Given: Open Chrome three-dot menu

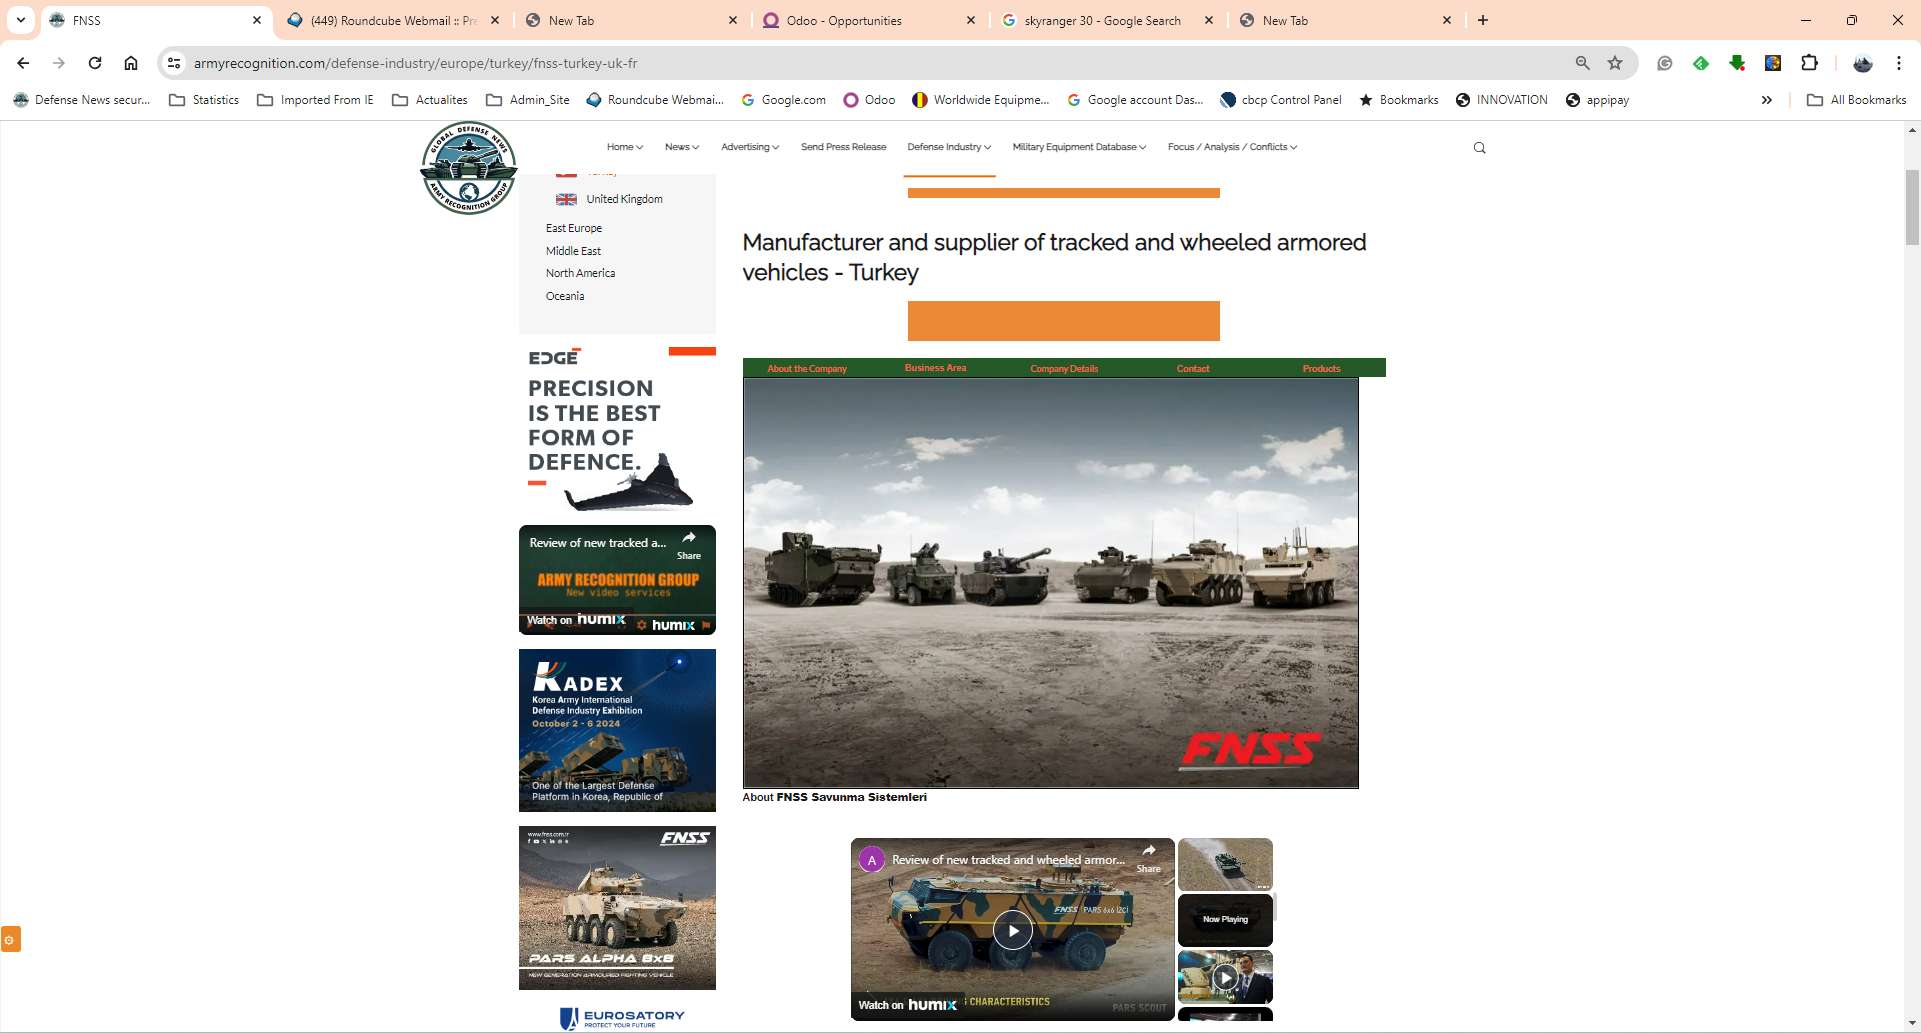Looking at the screenshot, I should [1898, 63].
